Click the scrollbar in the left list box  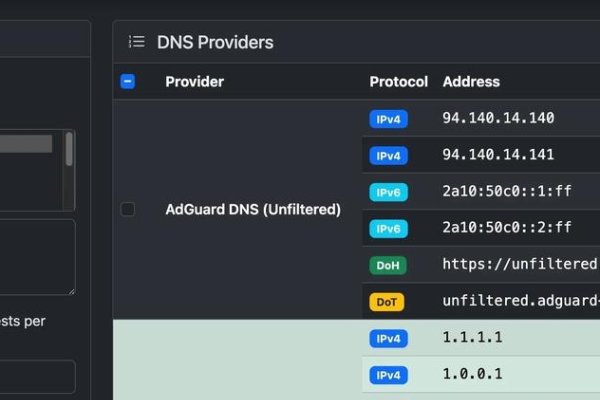point(69,150)
